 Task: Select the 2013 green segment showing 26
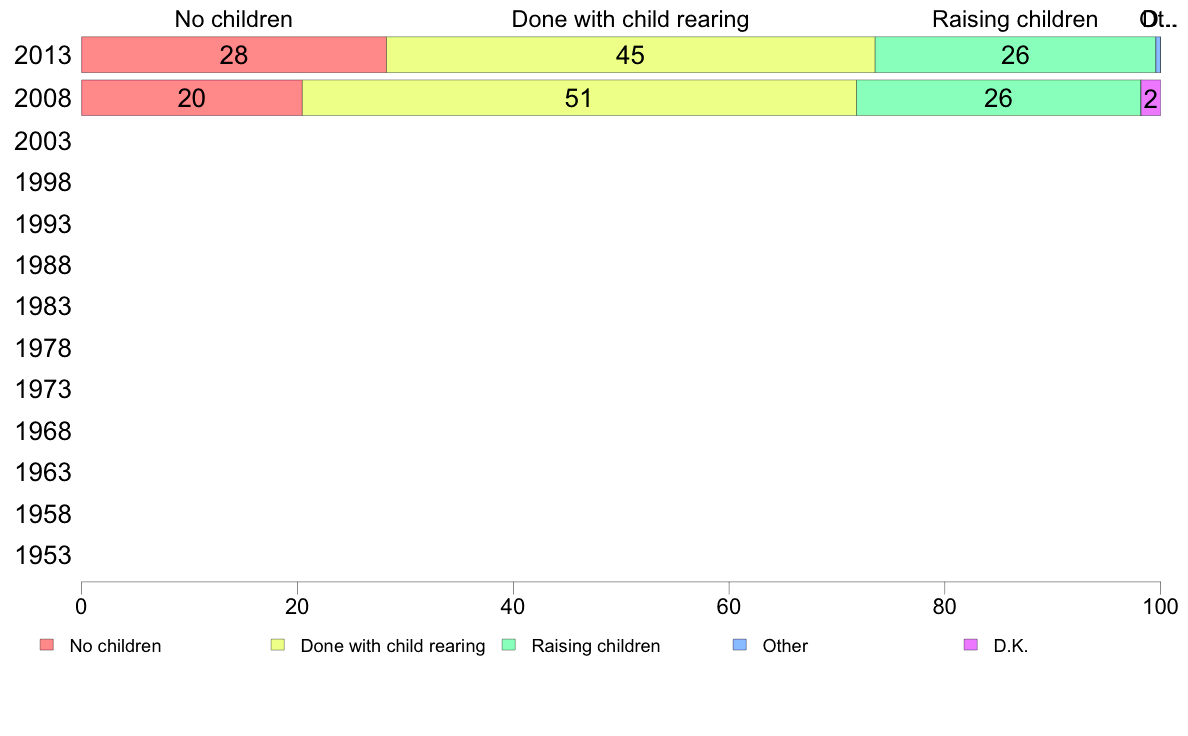click(1015, 55)
